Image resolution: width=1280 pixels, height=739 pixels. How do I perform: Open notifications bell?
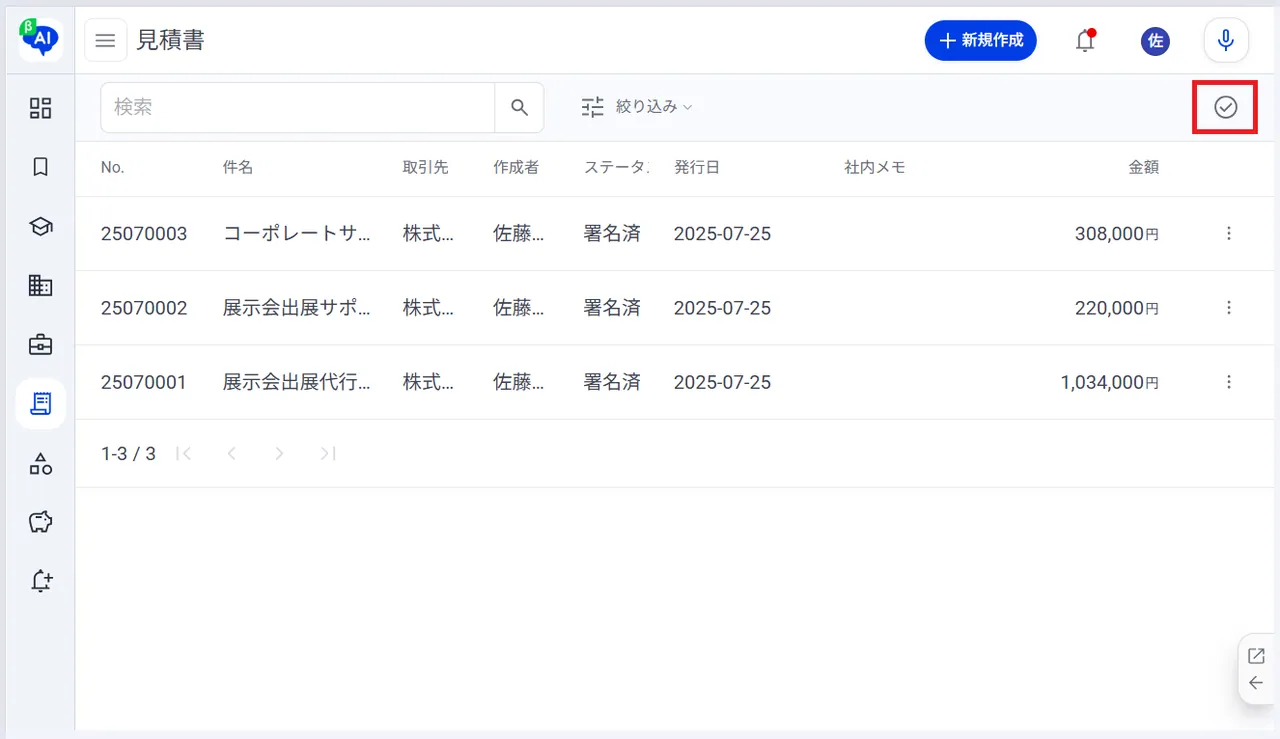(x=1085, y=41)
